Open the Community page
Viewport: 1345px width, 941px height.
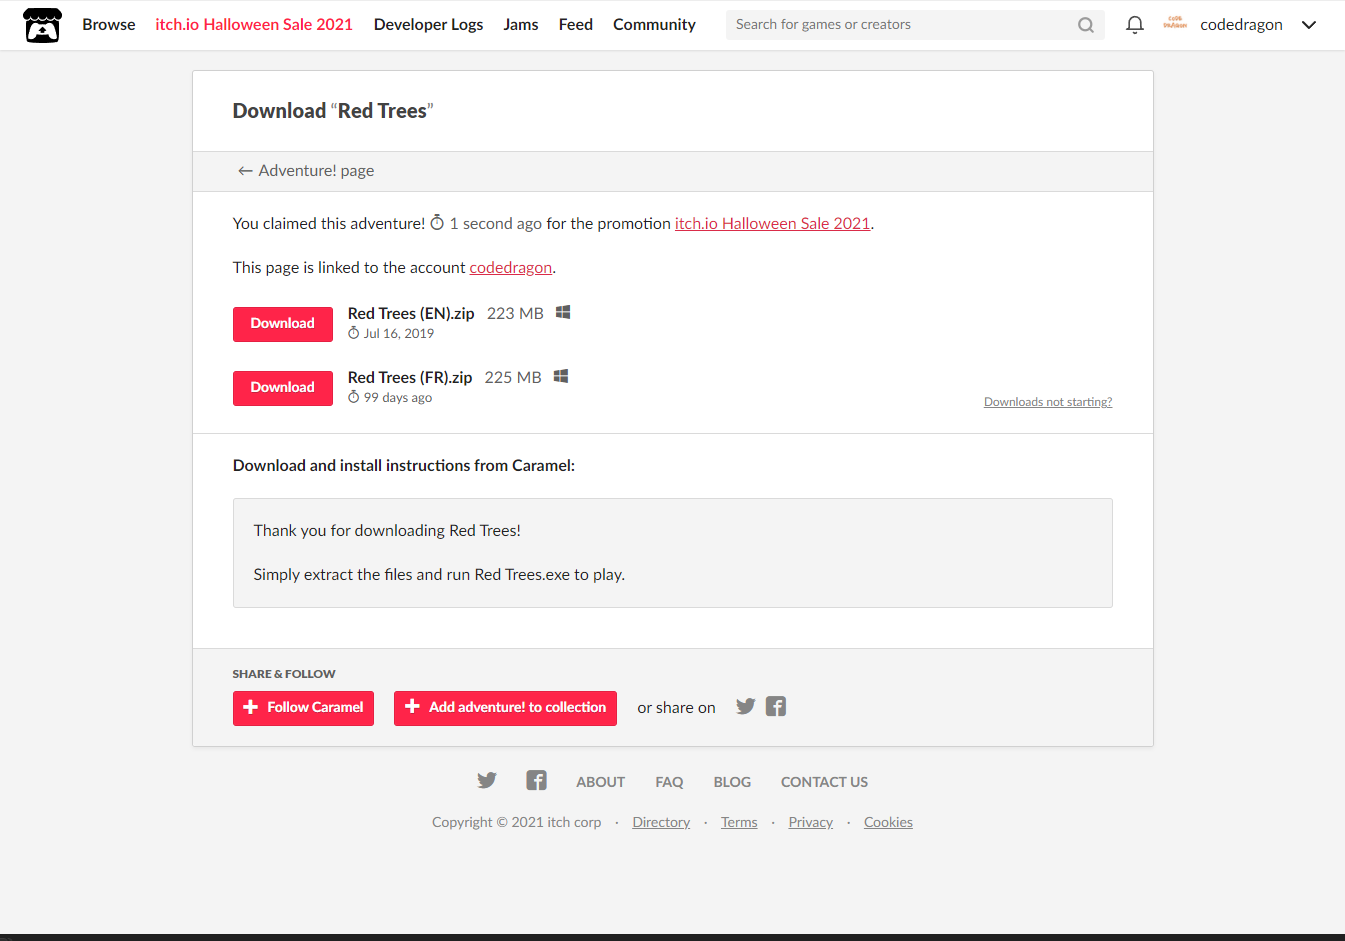click(654, 25)
